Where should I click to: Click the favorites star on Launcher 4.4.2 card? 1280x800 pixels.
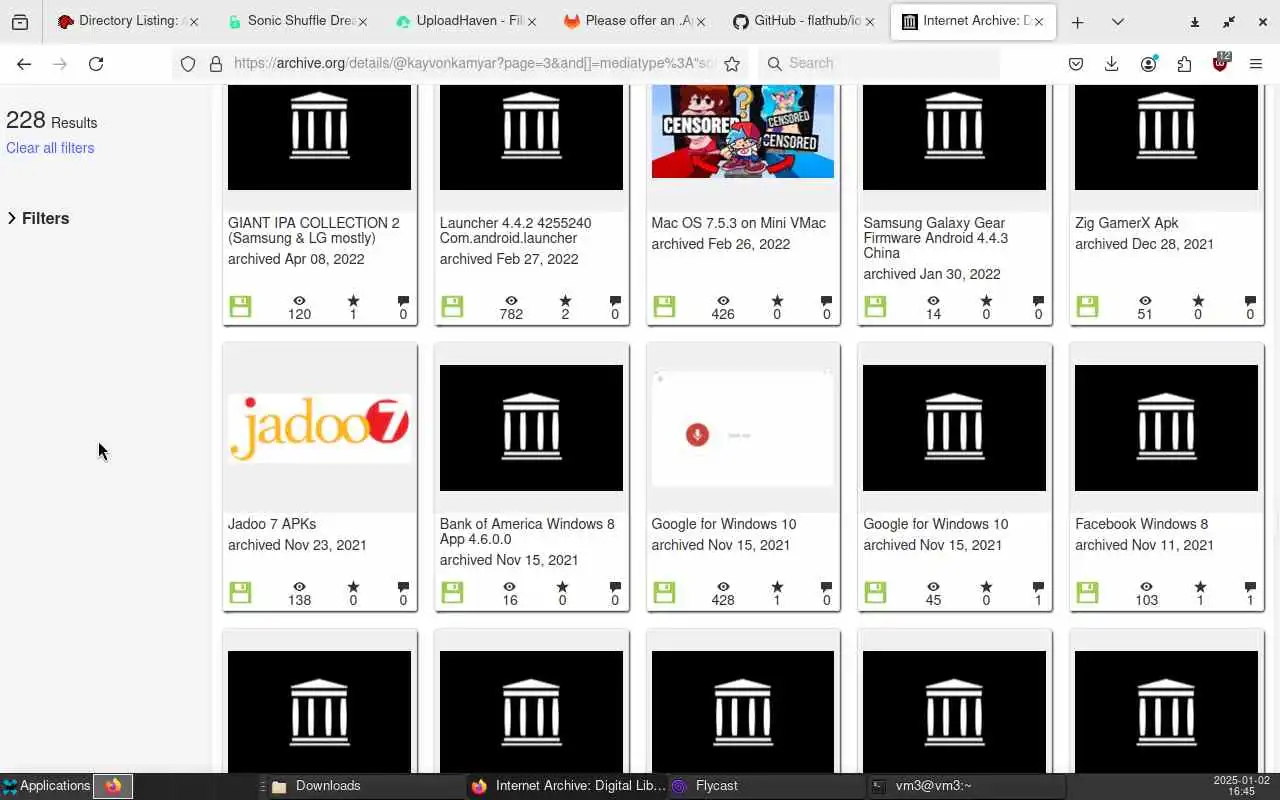(x=565, y=300)
